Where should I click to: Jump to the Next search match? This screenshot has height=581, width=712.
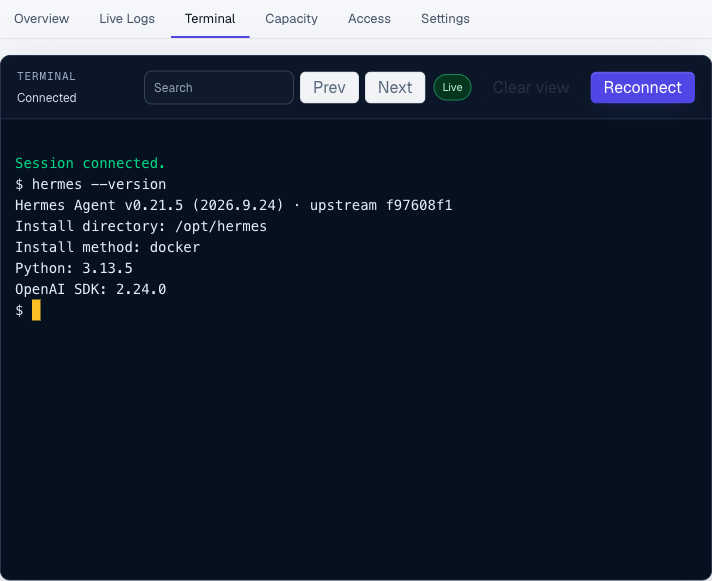[395, 88]
